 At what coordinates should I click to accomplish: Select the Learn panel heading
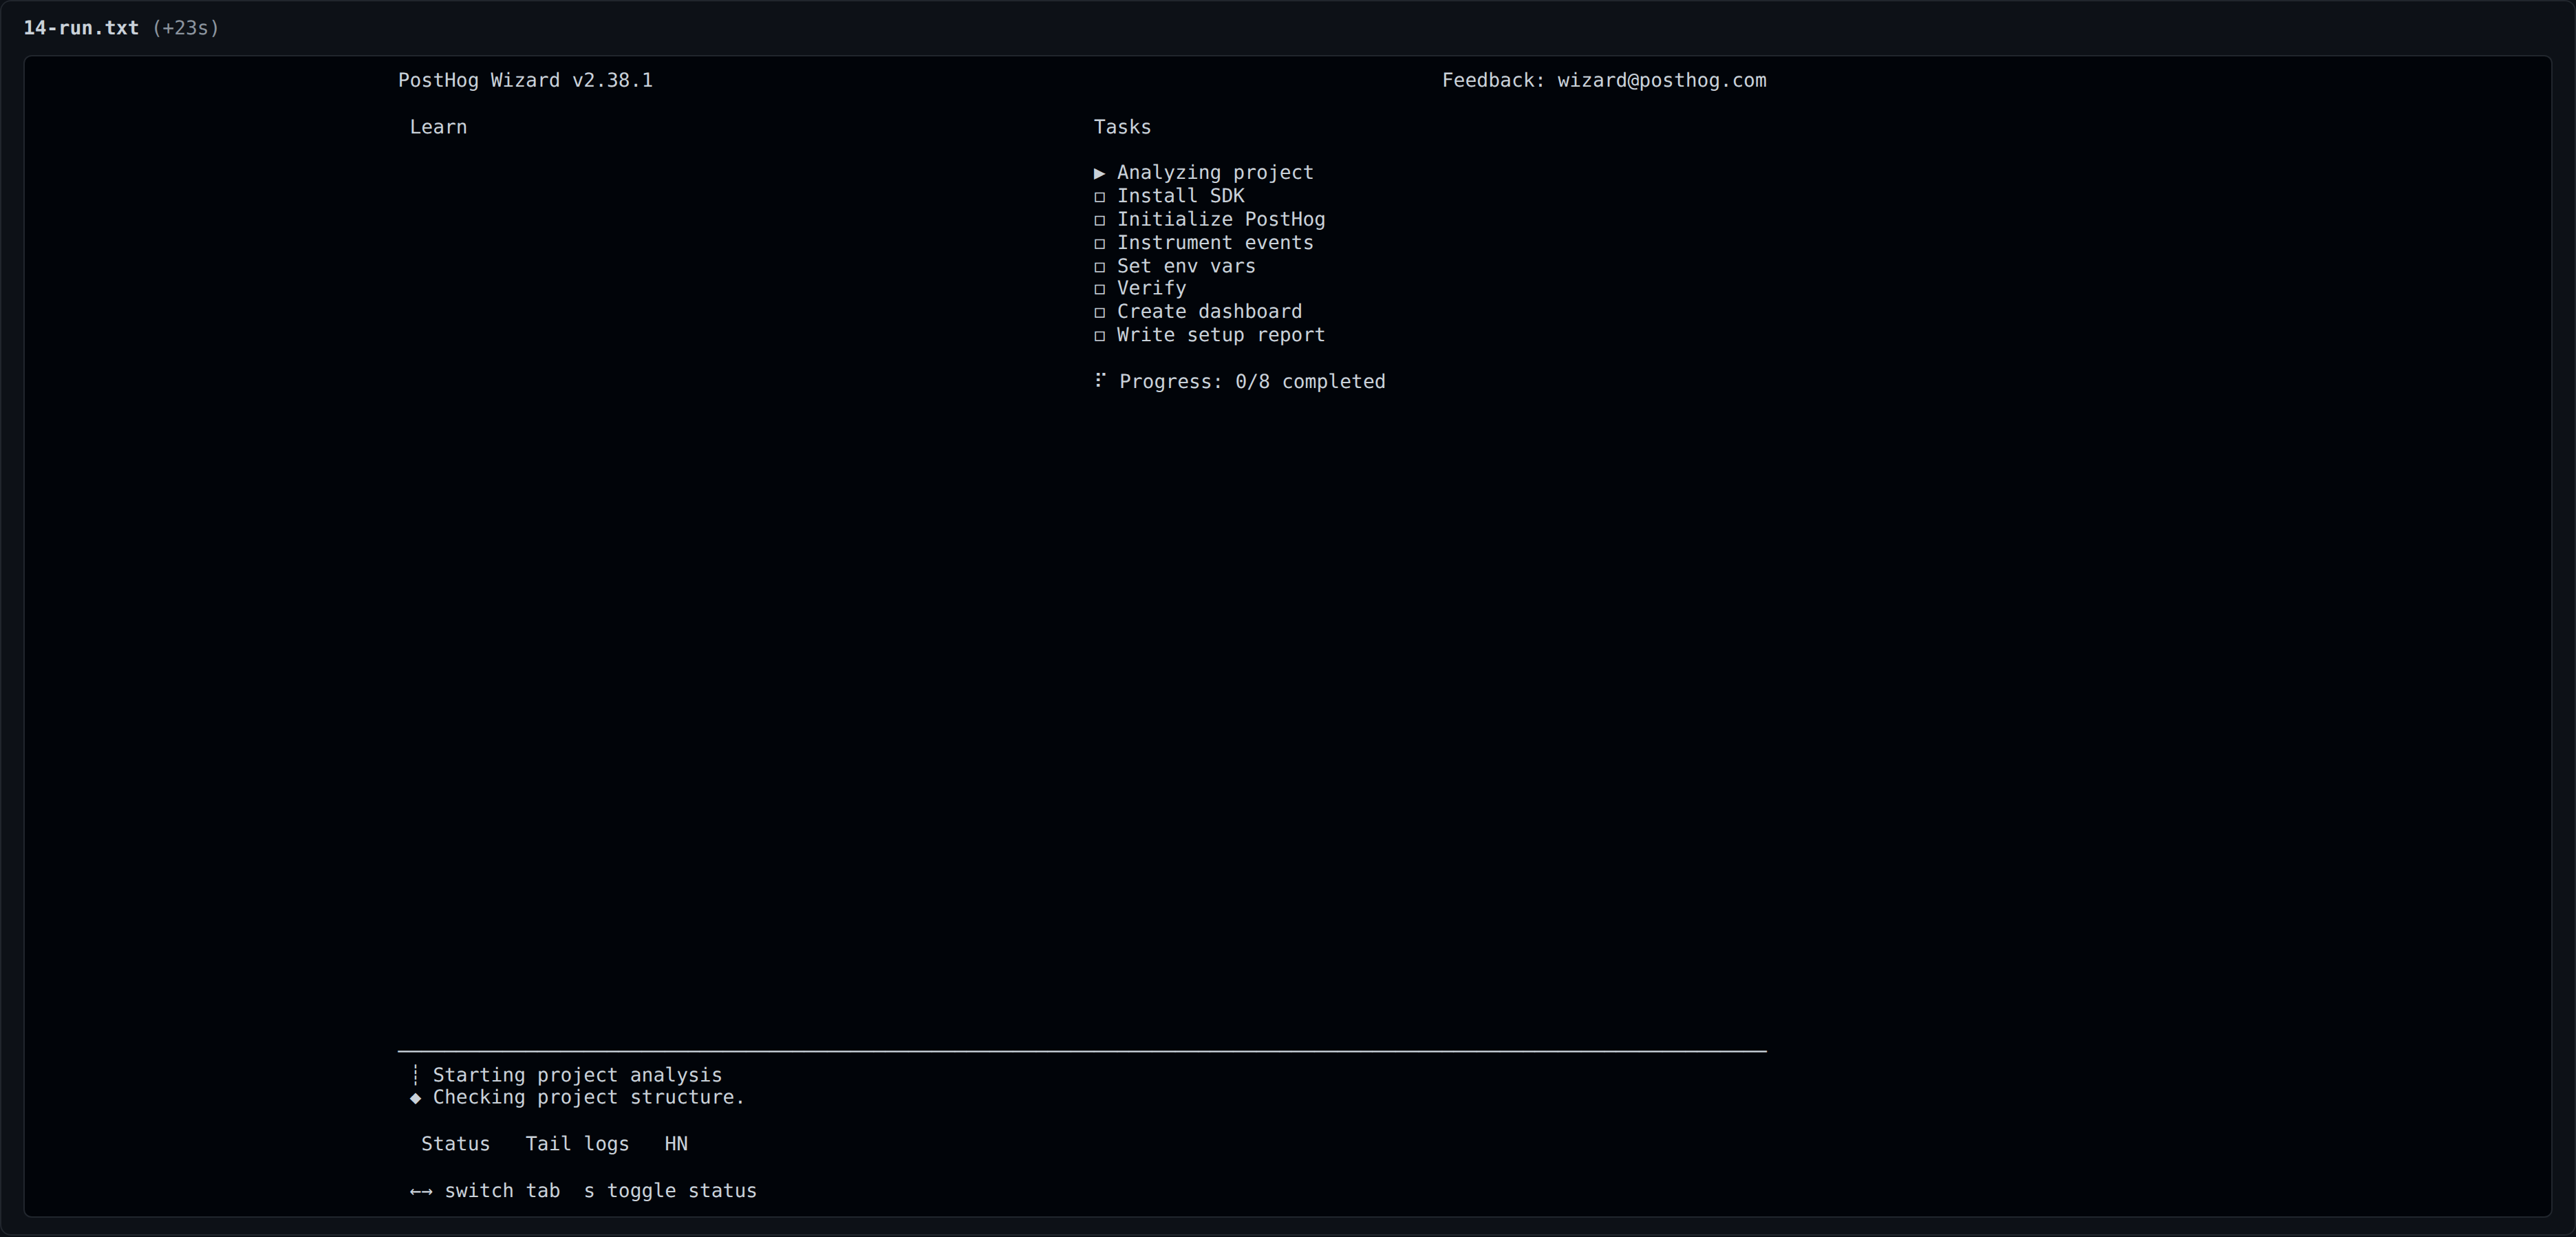coord(438,127)
